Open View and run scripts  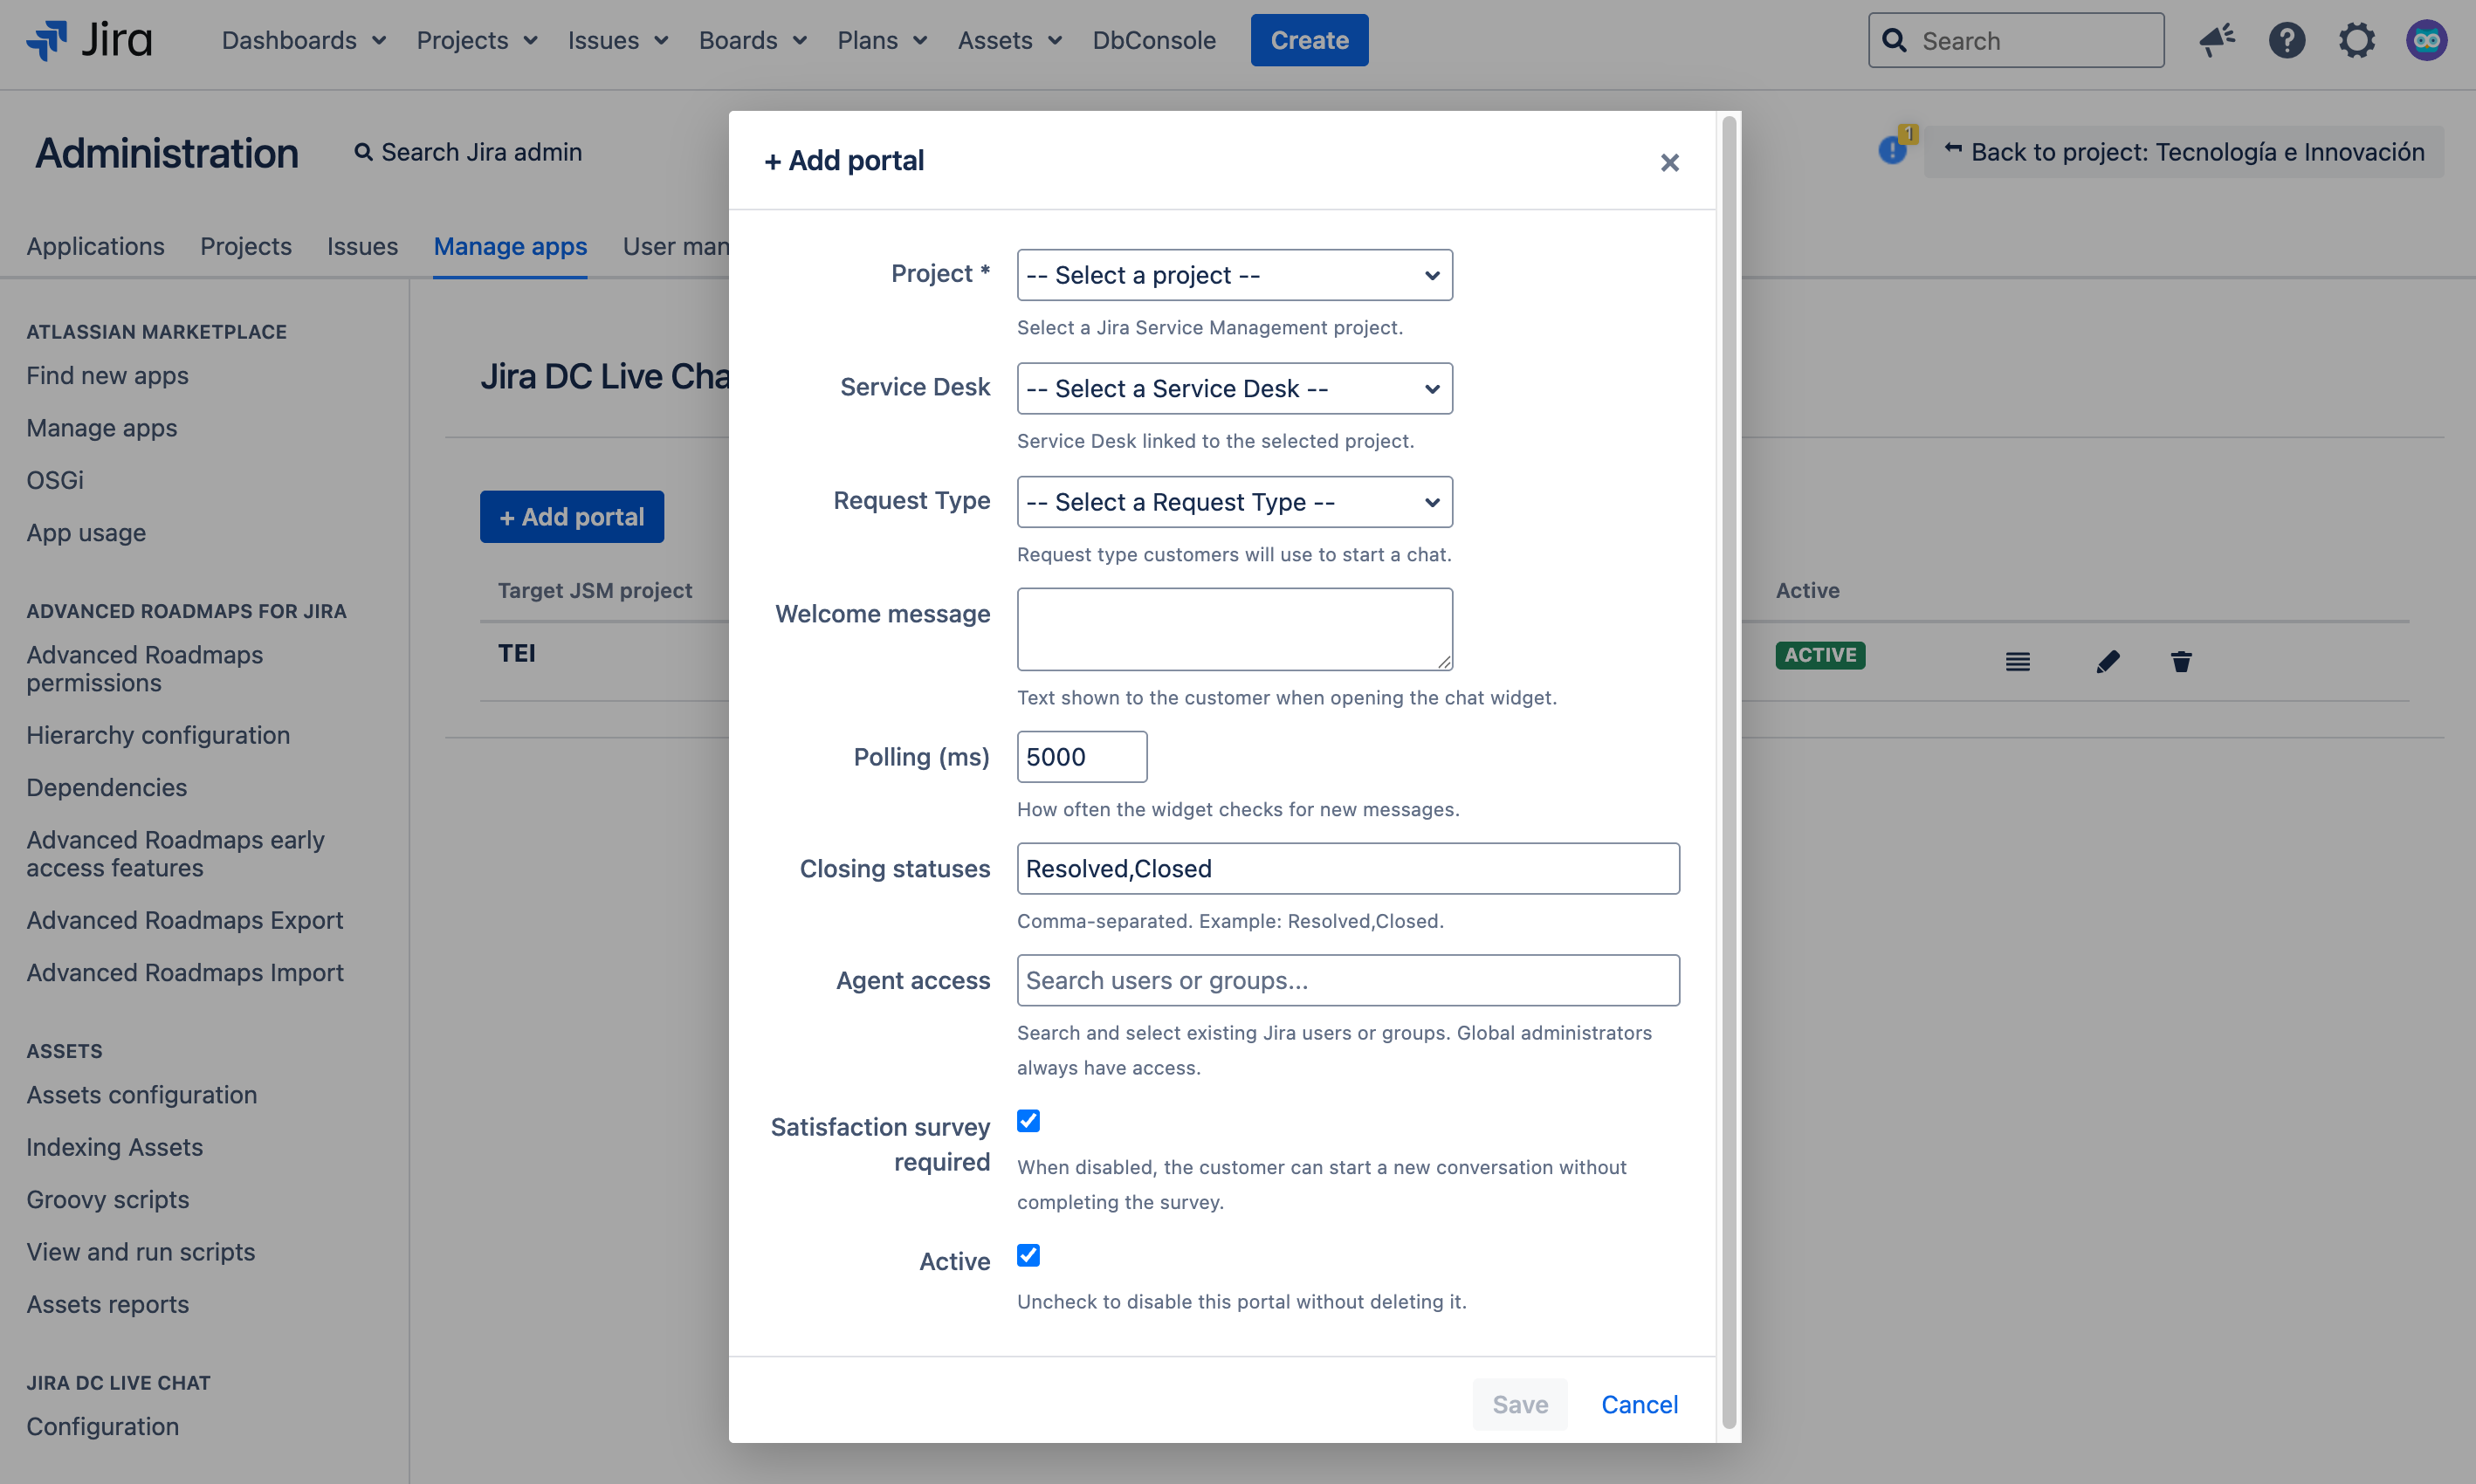pos(140,1252)
